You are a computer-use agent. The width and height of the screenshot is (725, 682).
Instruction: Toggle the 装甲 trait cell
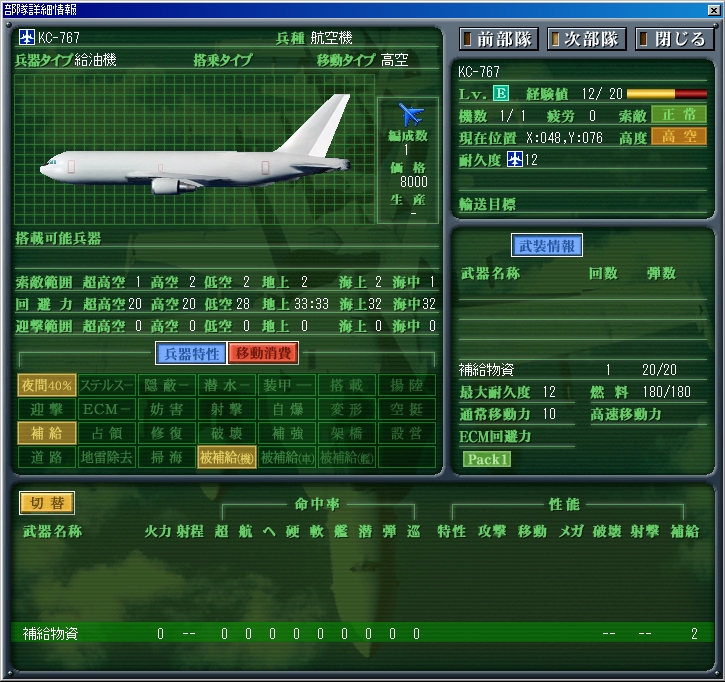pos(287,385)
